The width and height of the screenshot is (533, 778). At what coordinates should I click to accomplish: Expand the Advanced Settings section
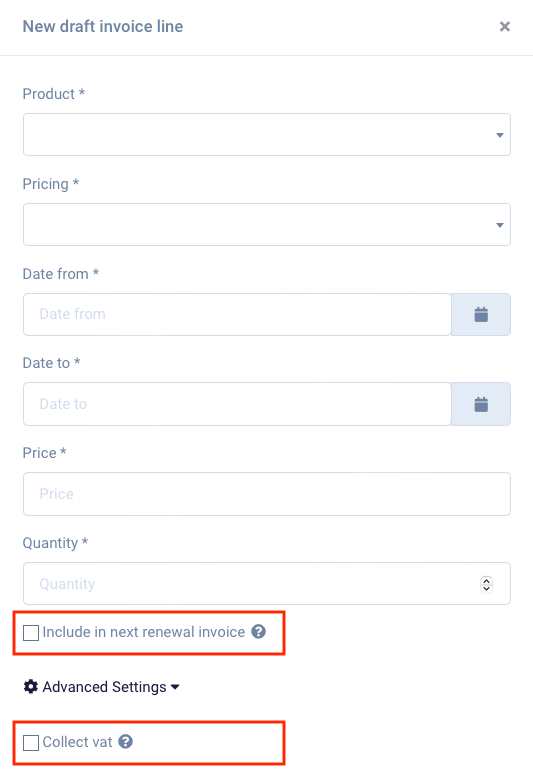(101, 687)
